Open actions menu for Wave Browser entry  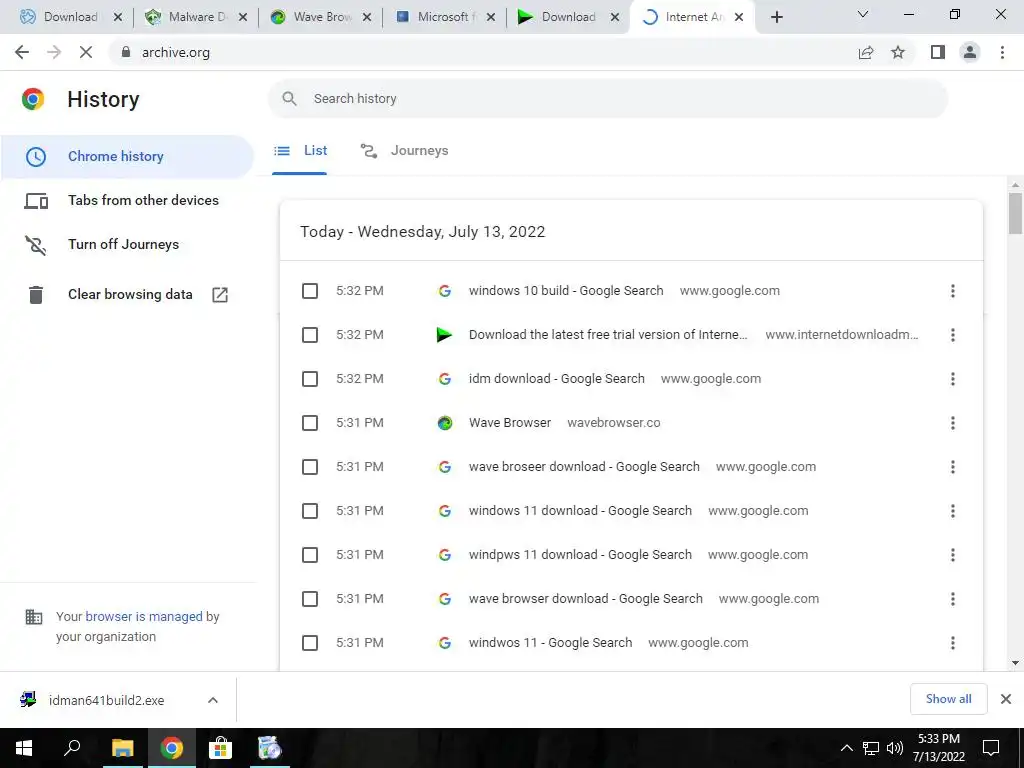click(x=953, y=423)
